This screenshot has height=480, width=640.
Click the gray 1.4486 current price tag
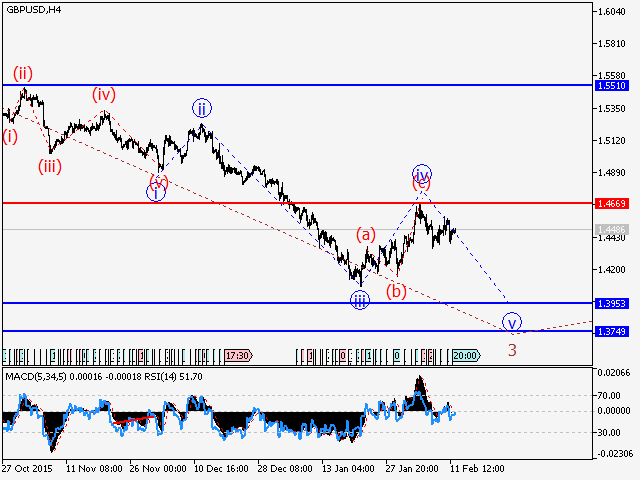point(611,229)
